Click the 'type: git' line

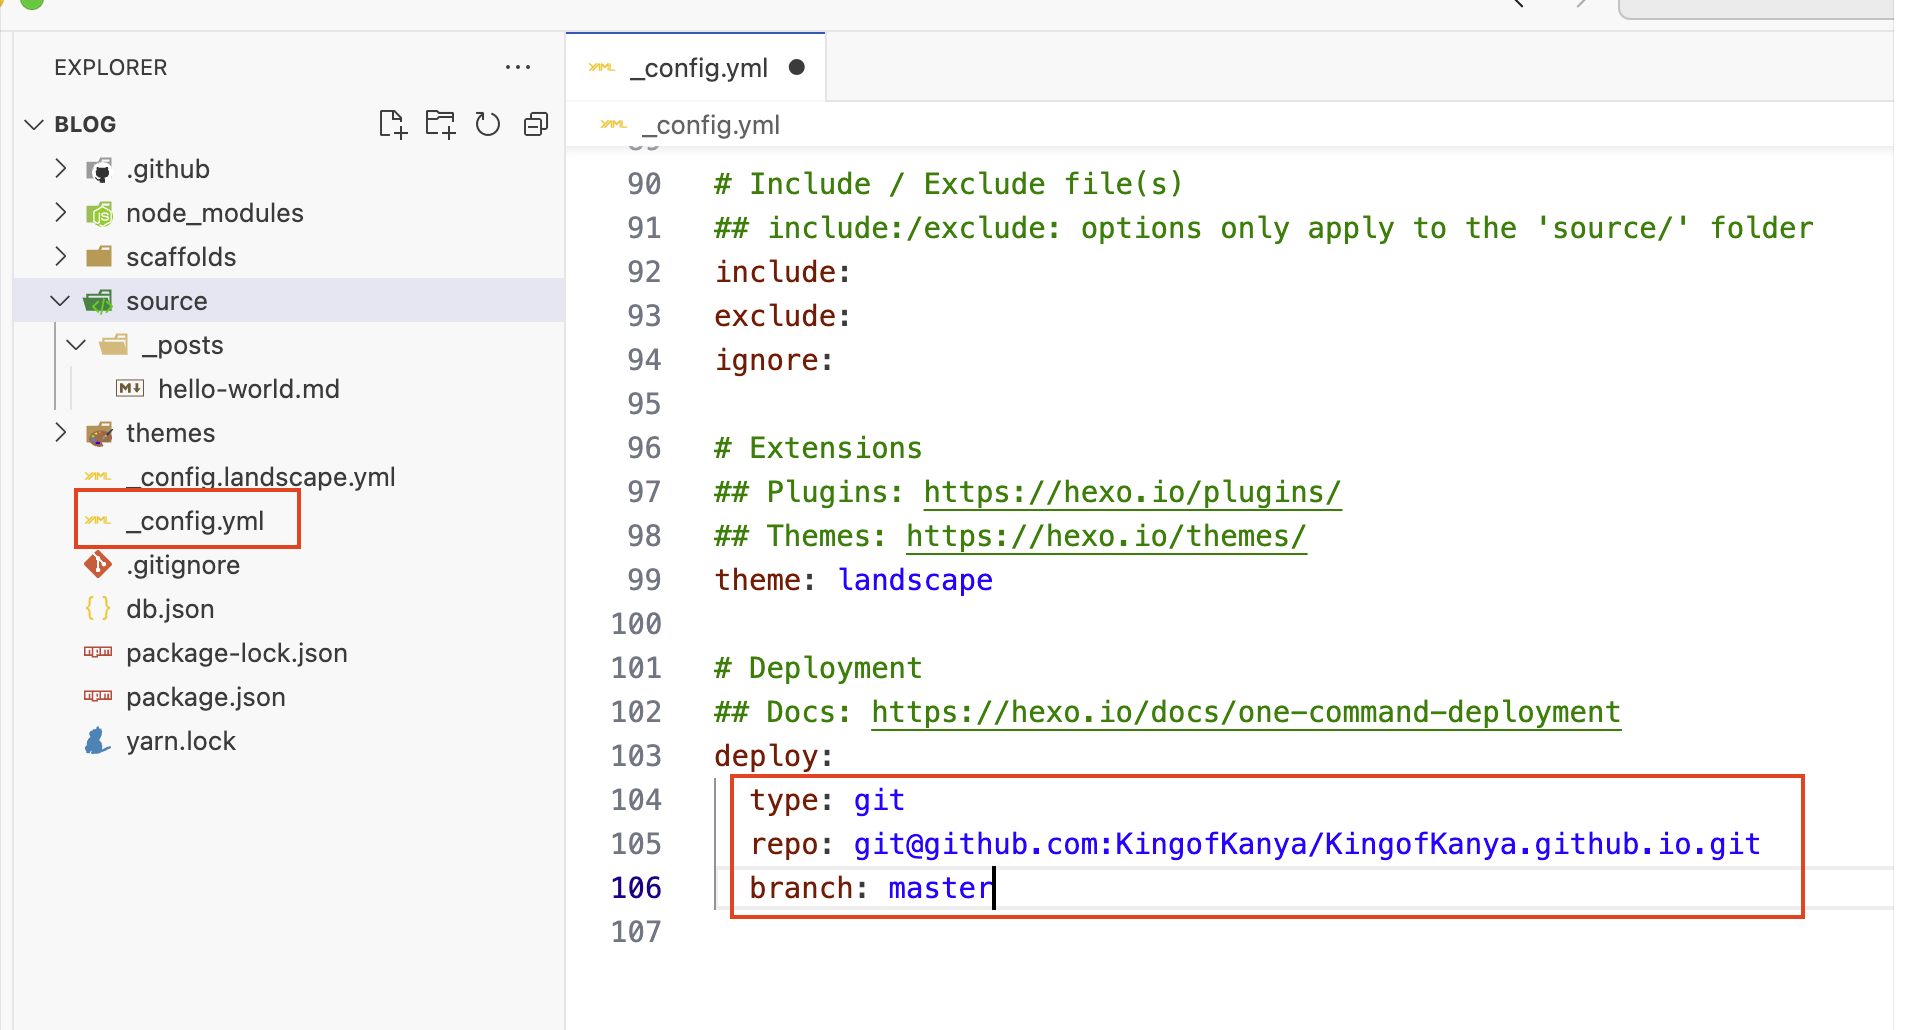tap(827, 800)
